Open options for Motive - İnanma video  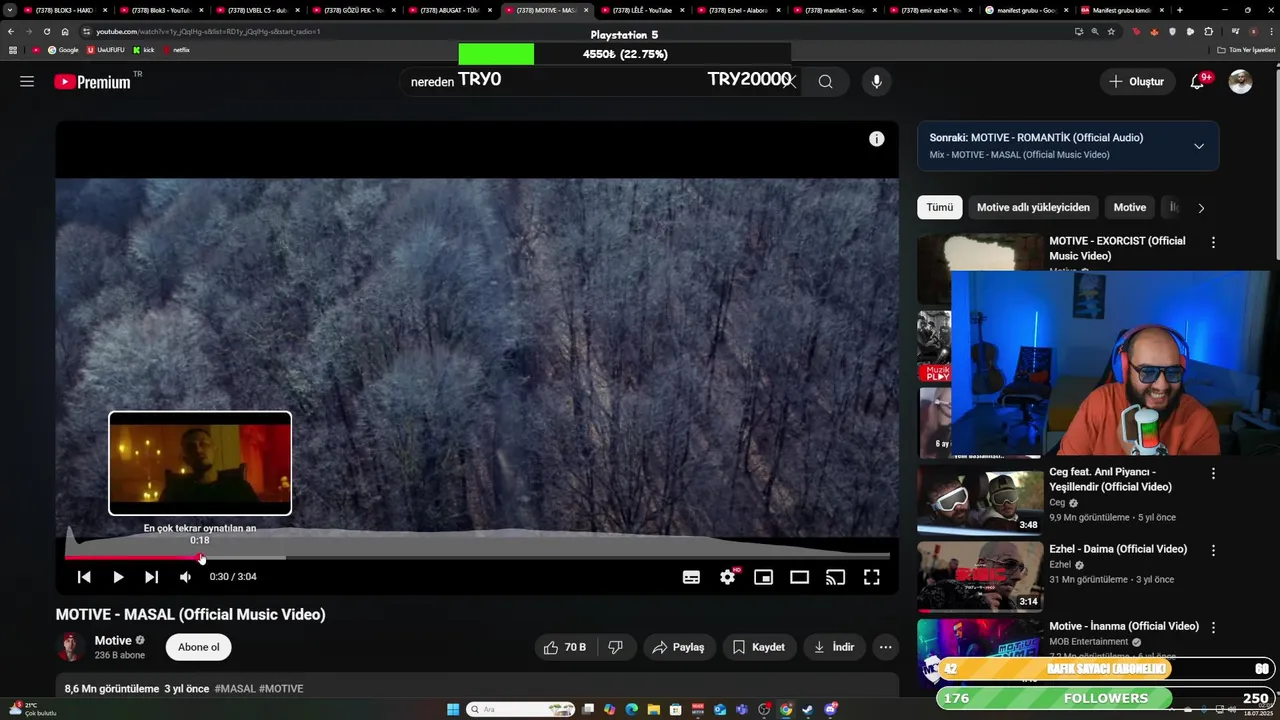[x=1213, y=627]
